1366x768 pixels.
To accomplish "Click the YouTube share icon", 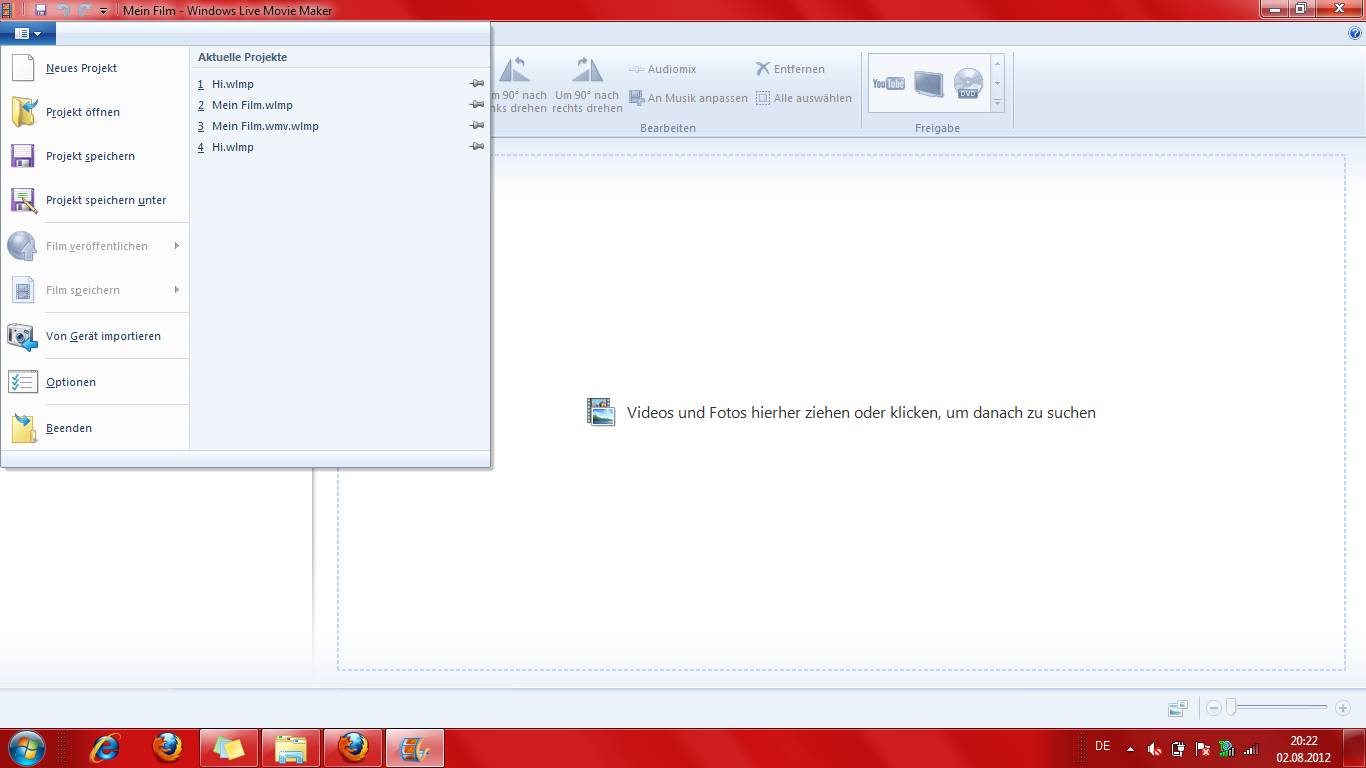I will click(x=888, y=83).
